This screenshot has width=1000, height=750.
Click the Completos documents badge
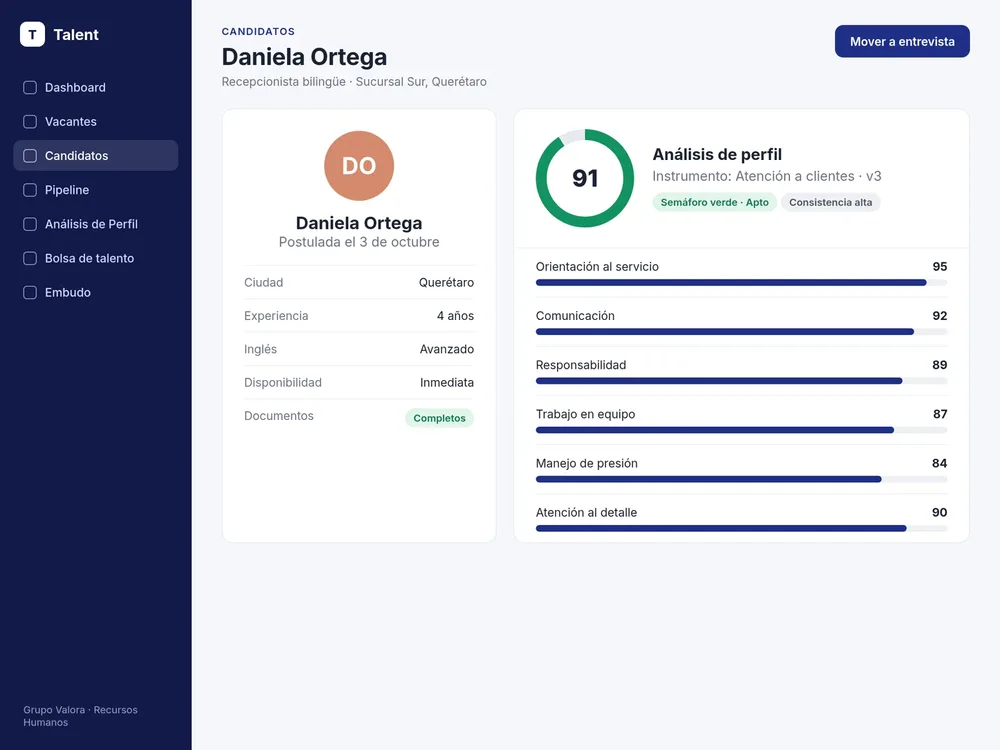click(x=439, y=418)
